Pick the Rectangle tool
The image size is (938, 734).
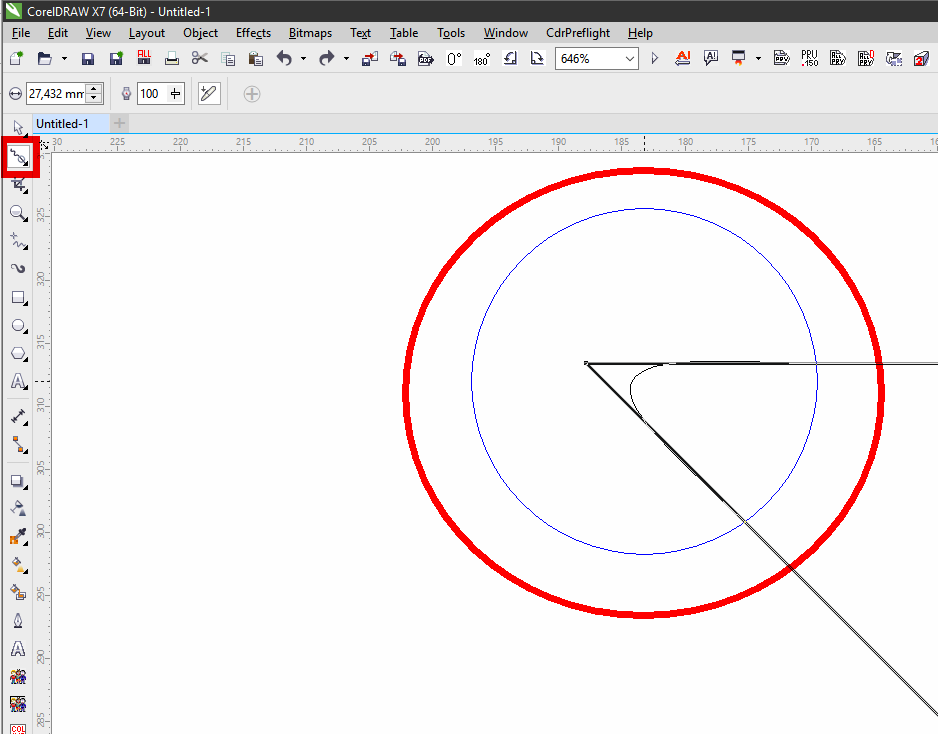[x=18, y=298]
